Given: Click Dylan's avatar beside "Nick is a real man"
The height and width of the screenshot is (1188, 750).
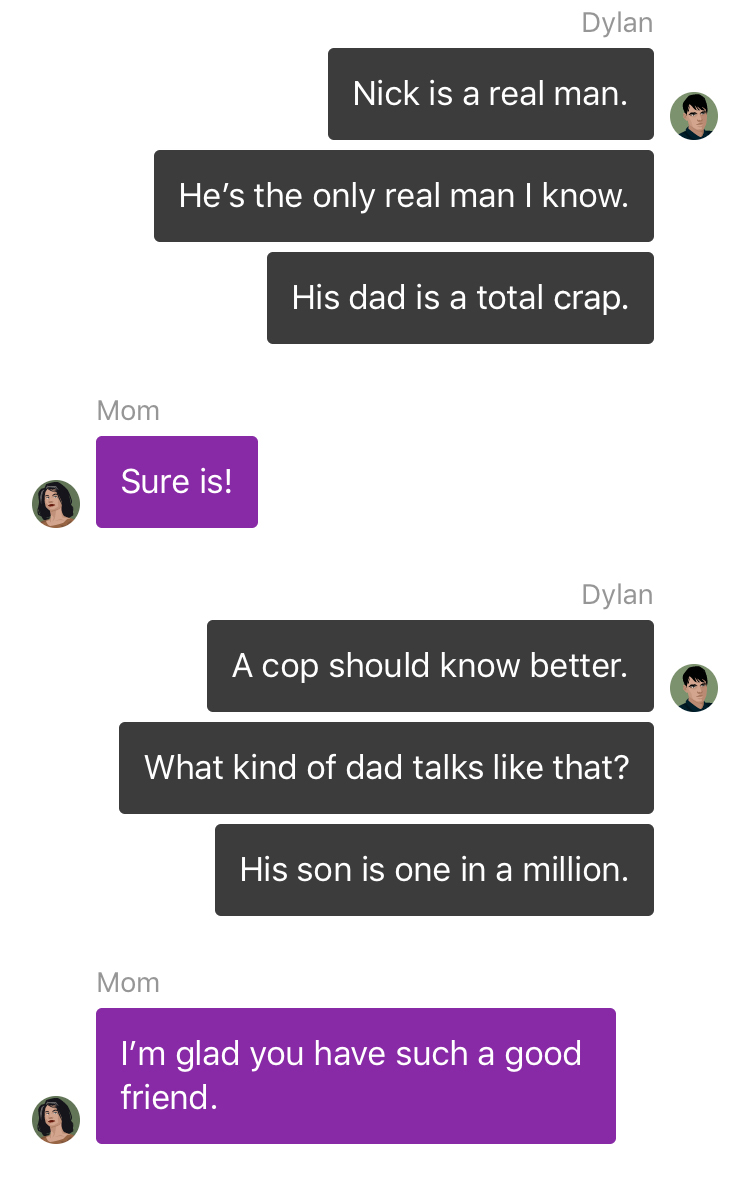Looking at the screenshot, I should point(693,116).
